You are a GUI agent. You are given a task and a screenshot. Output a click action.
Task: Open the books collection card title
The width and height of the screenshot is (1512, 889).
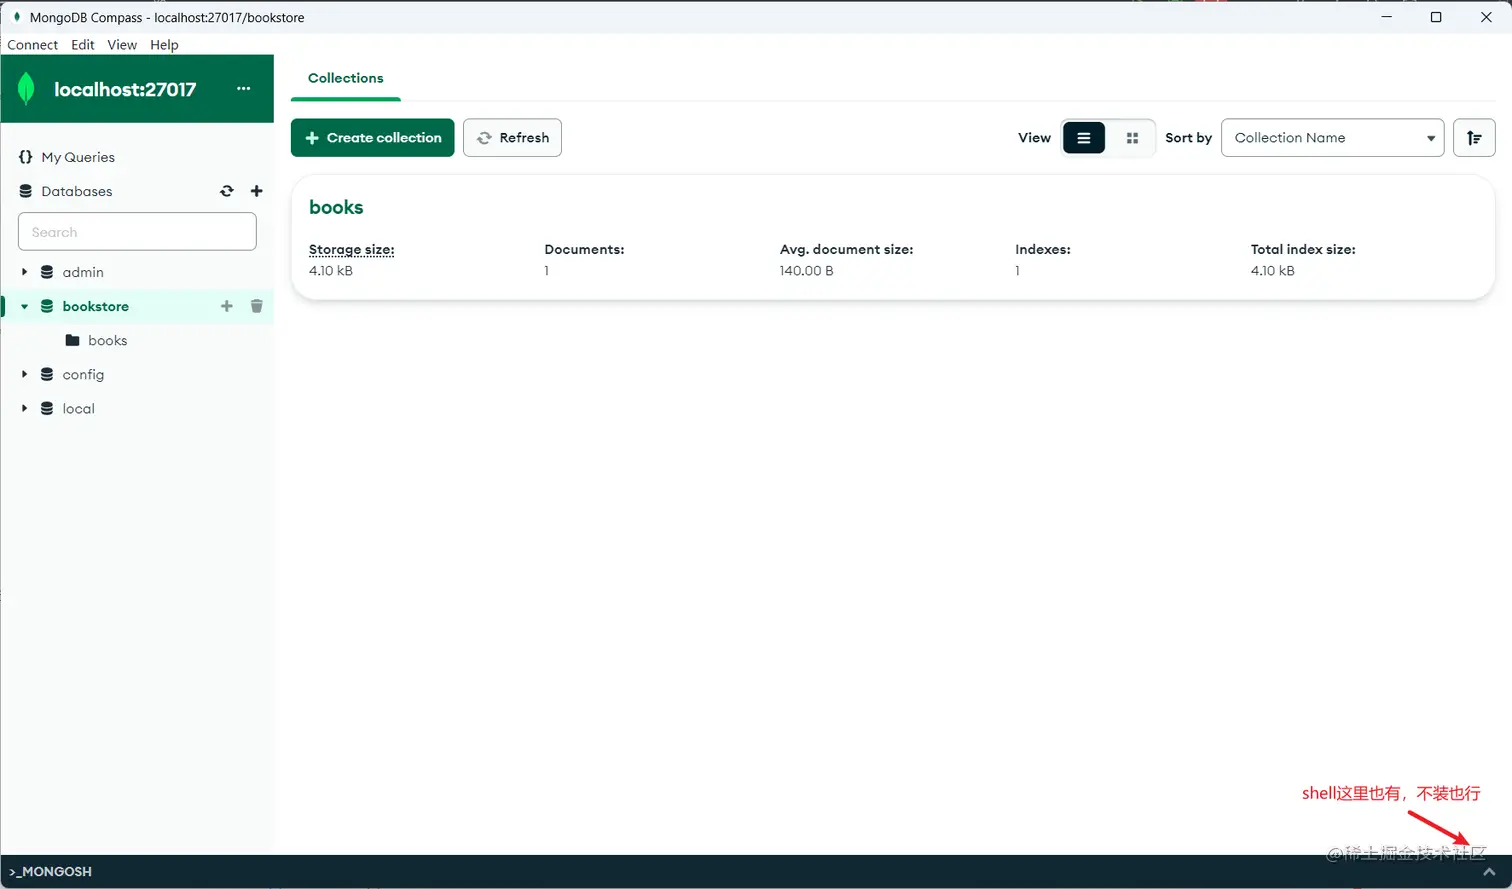click(x=336, y=207)
